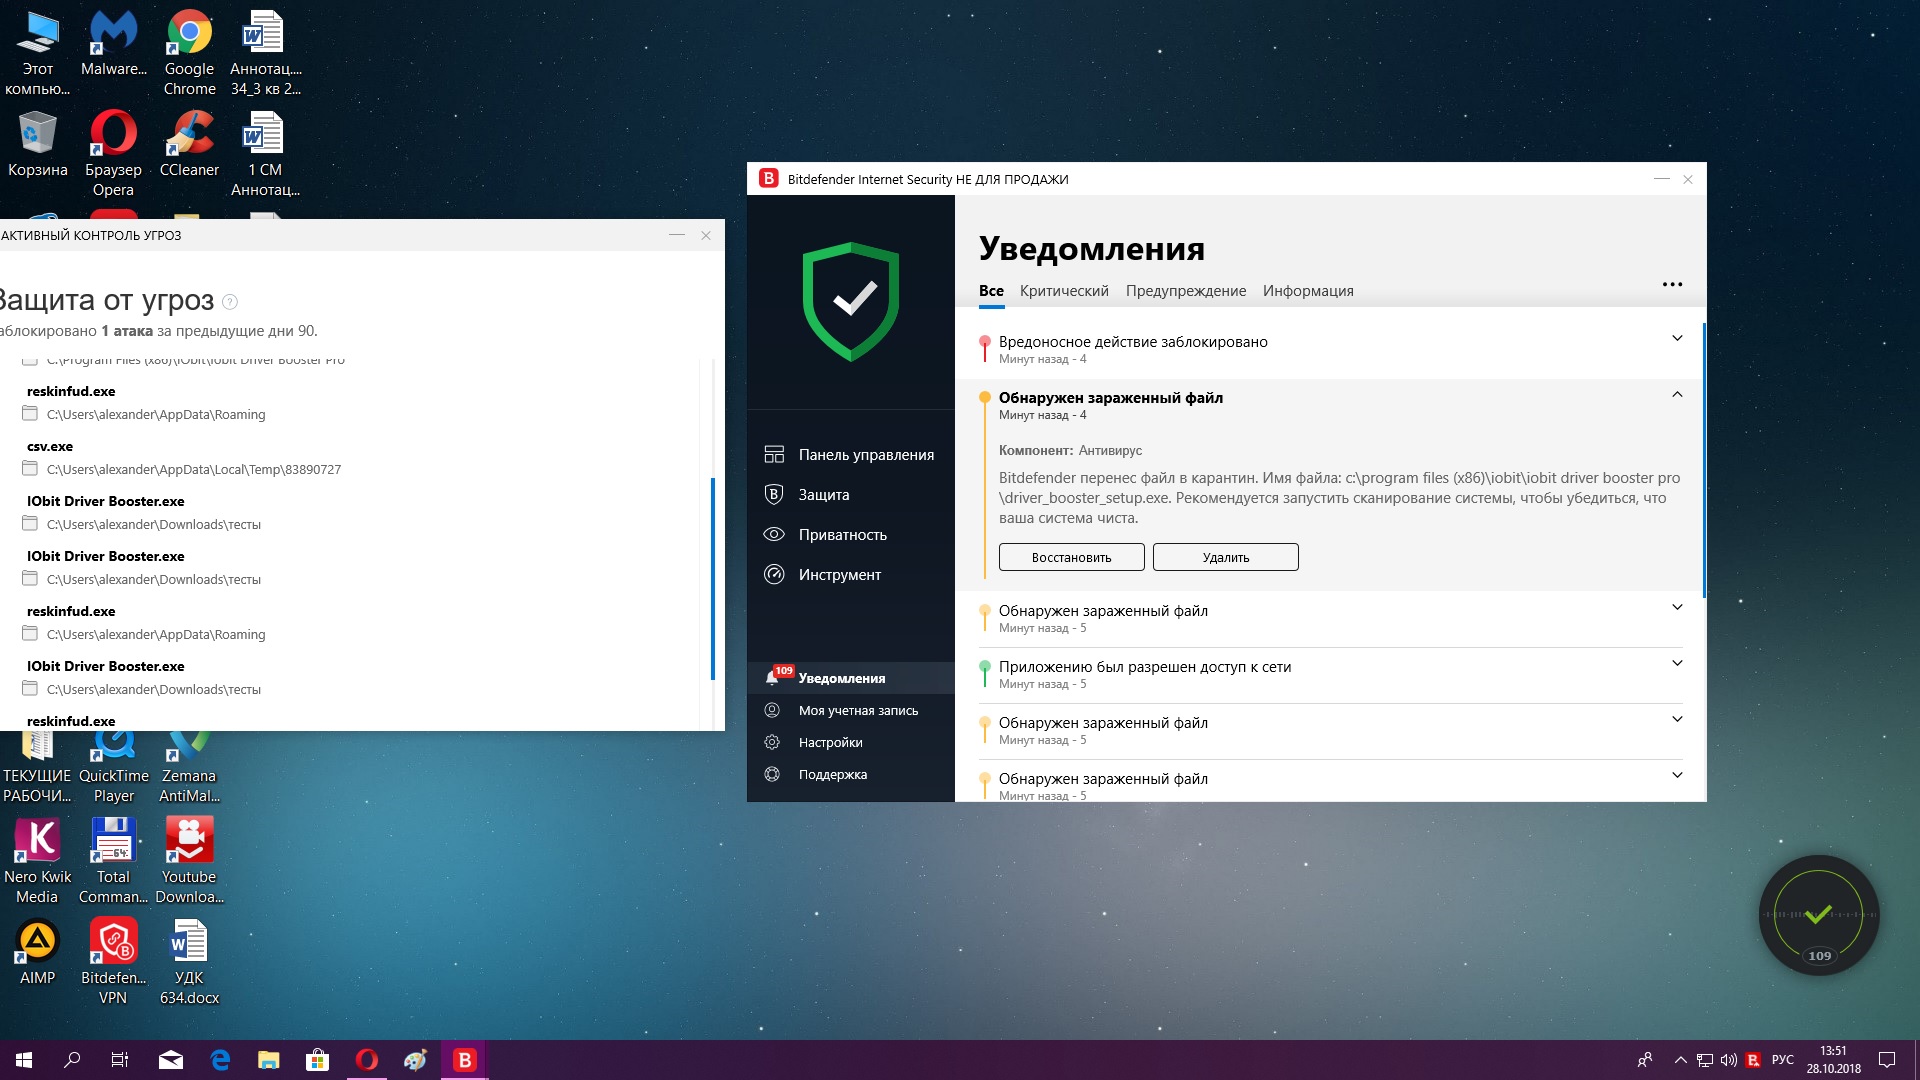The width and height of the screenshot is (1920, 1080).
Task: Click Bitdefender icon in taskbar
Action: coord(464,1060)
